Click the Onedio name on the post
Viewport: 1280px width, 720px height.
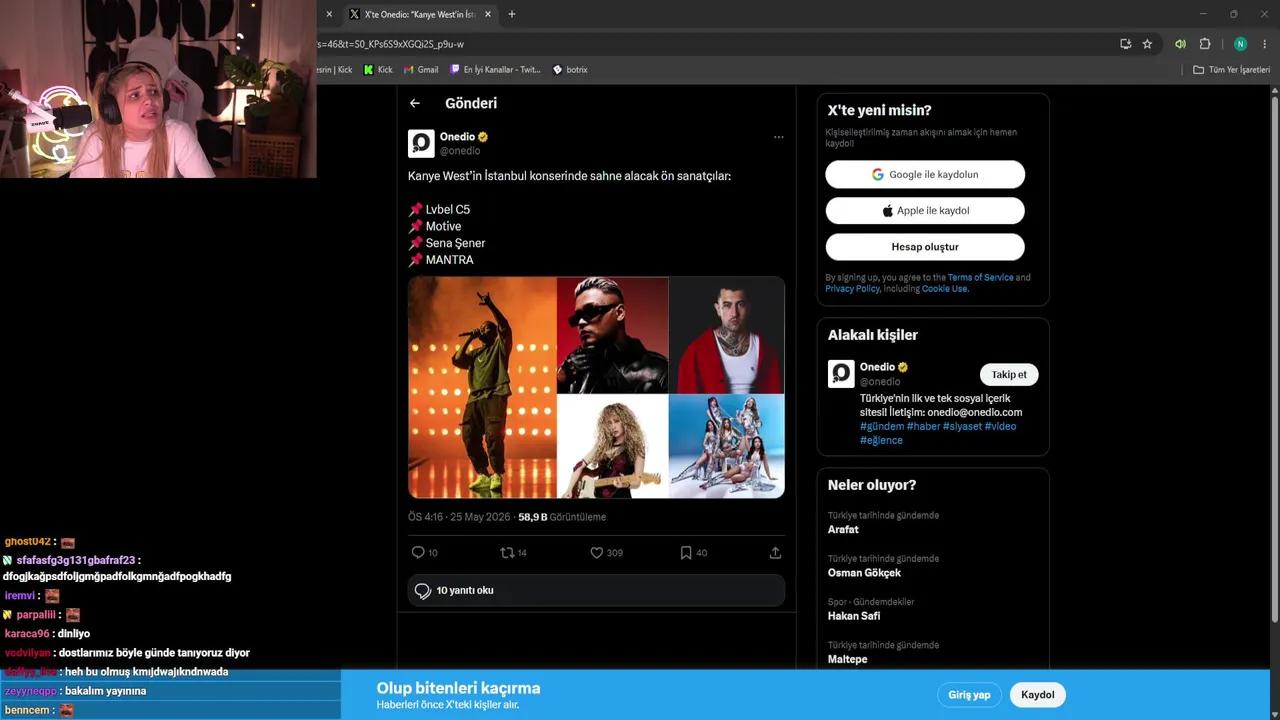point(457,137)
